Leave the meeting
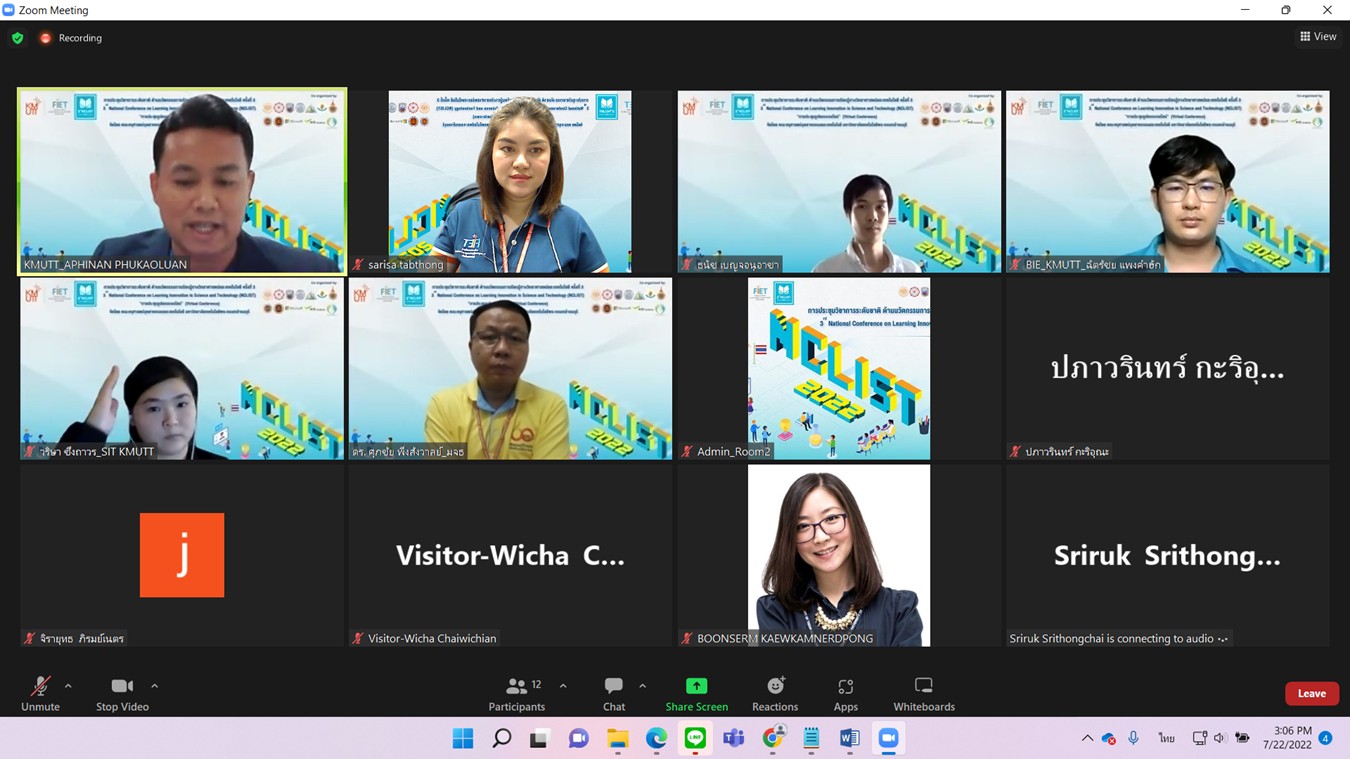1350x759 pixels. tap(1311, 693)
